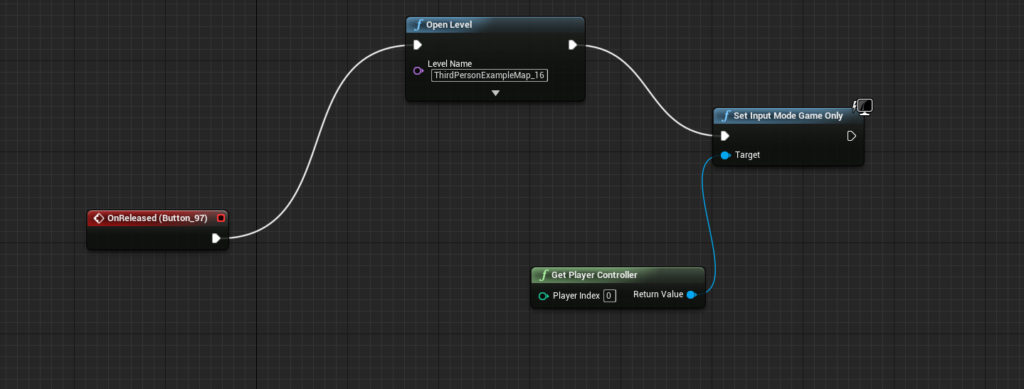This screenshot has width=1024, height=389.
Task: Click the function icon on Get Player Controller node
Action: click(544, 275)
